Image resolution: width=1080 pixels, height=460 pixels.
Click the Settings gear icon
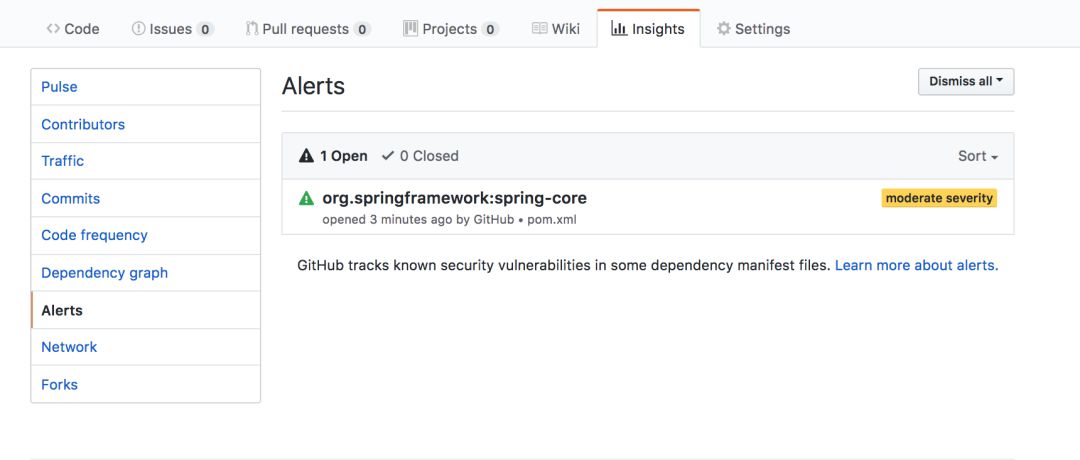coord(724,29)
